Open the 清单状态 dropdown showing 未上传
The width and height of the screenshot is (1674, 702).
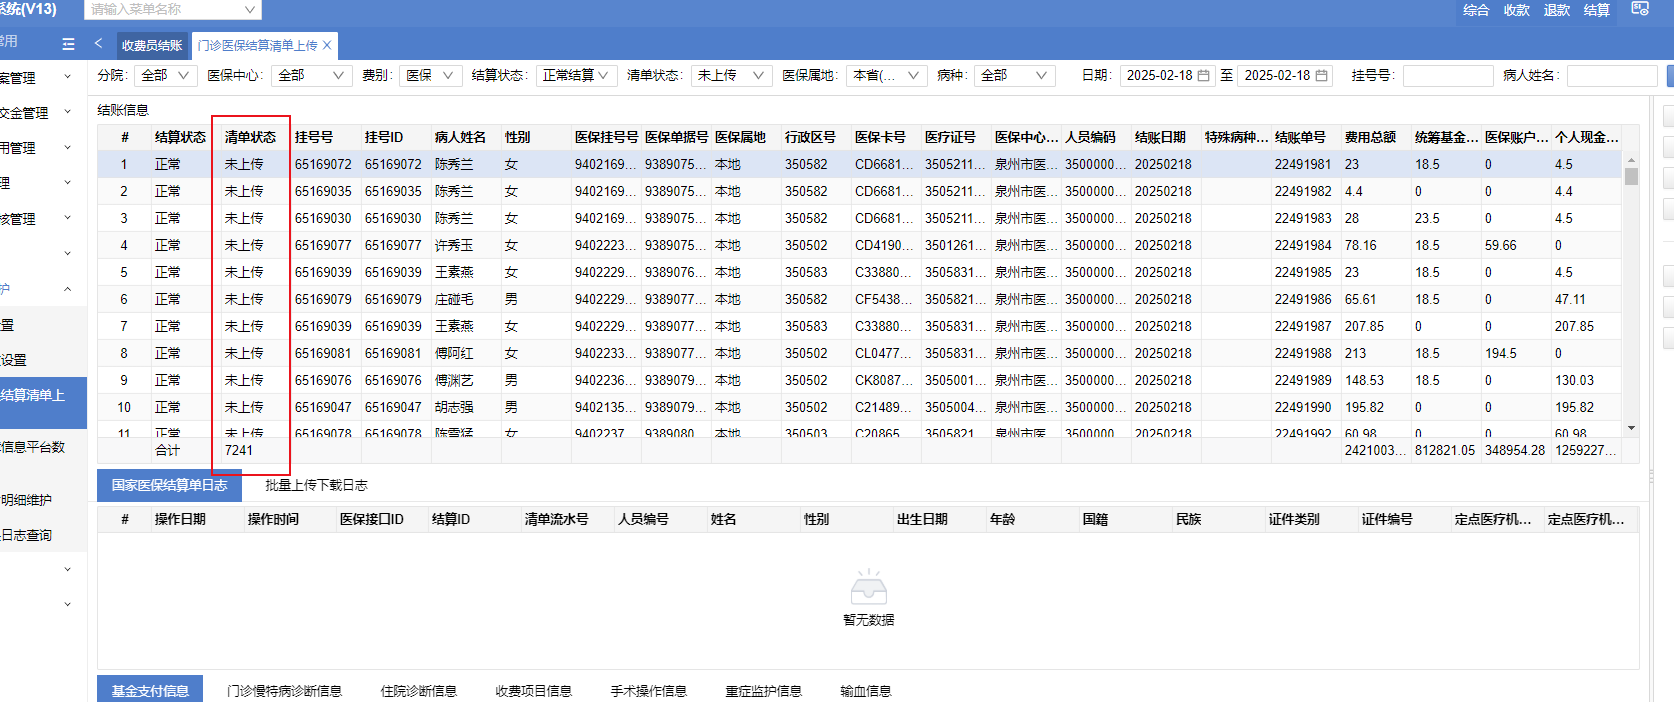(x=731, y=76)
